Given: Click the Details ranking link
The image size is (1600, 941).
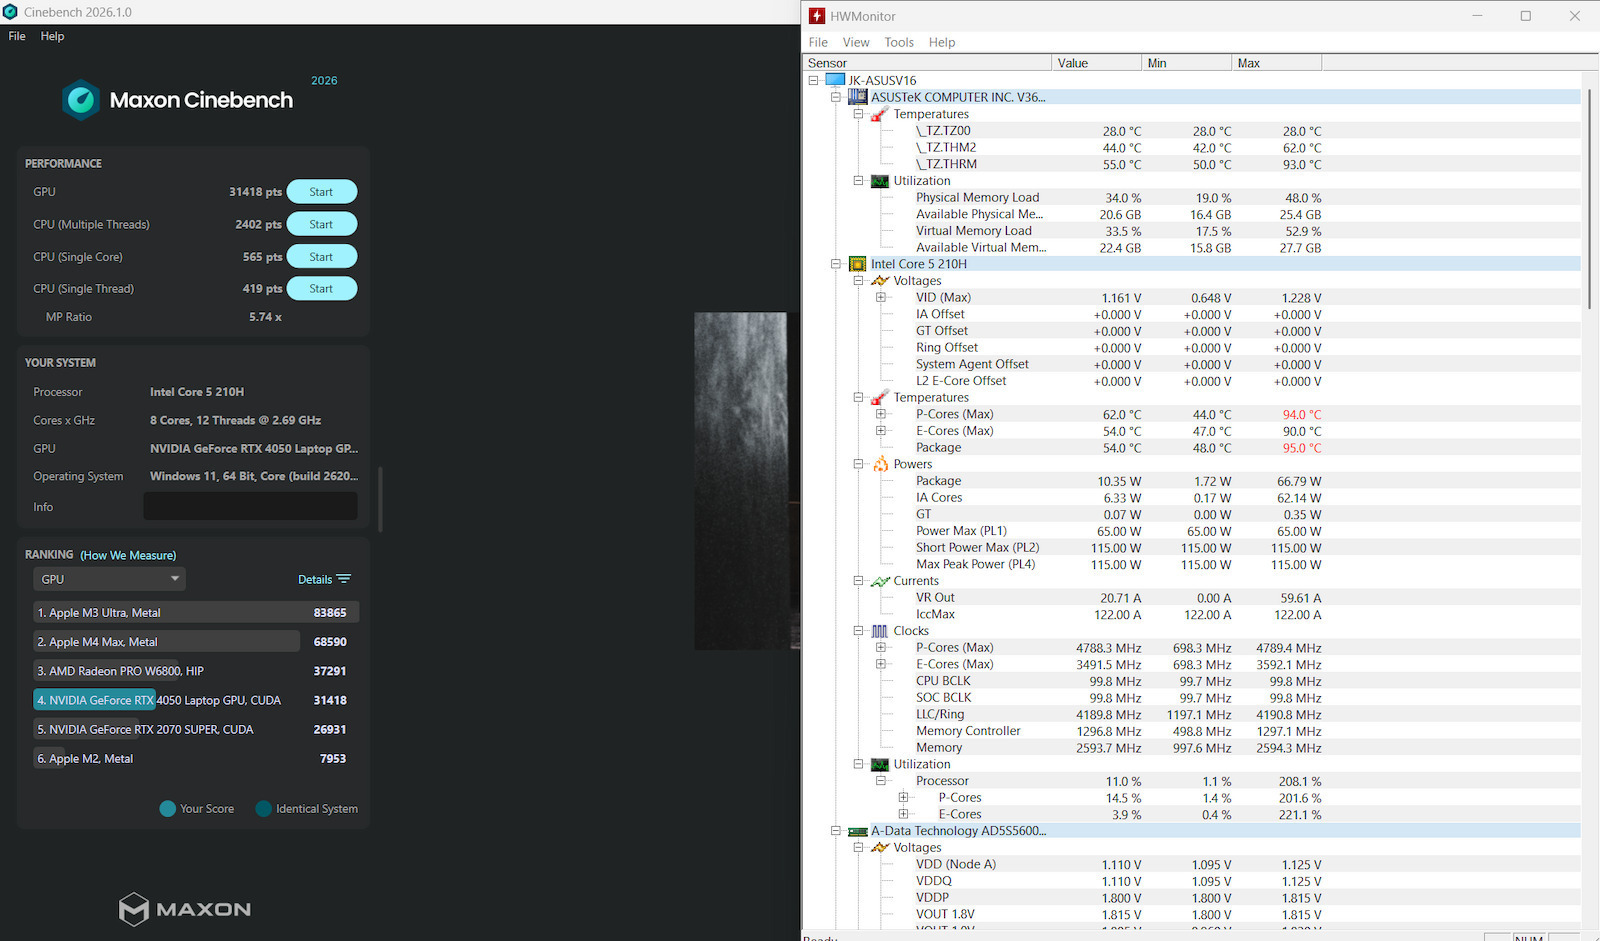Looking at the screenshot, I should coord(315,579).
